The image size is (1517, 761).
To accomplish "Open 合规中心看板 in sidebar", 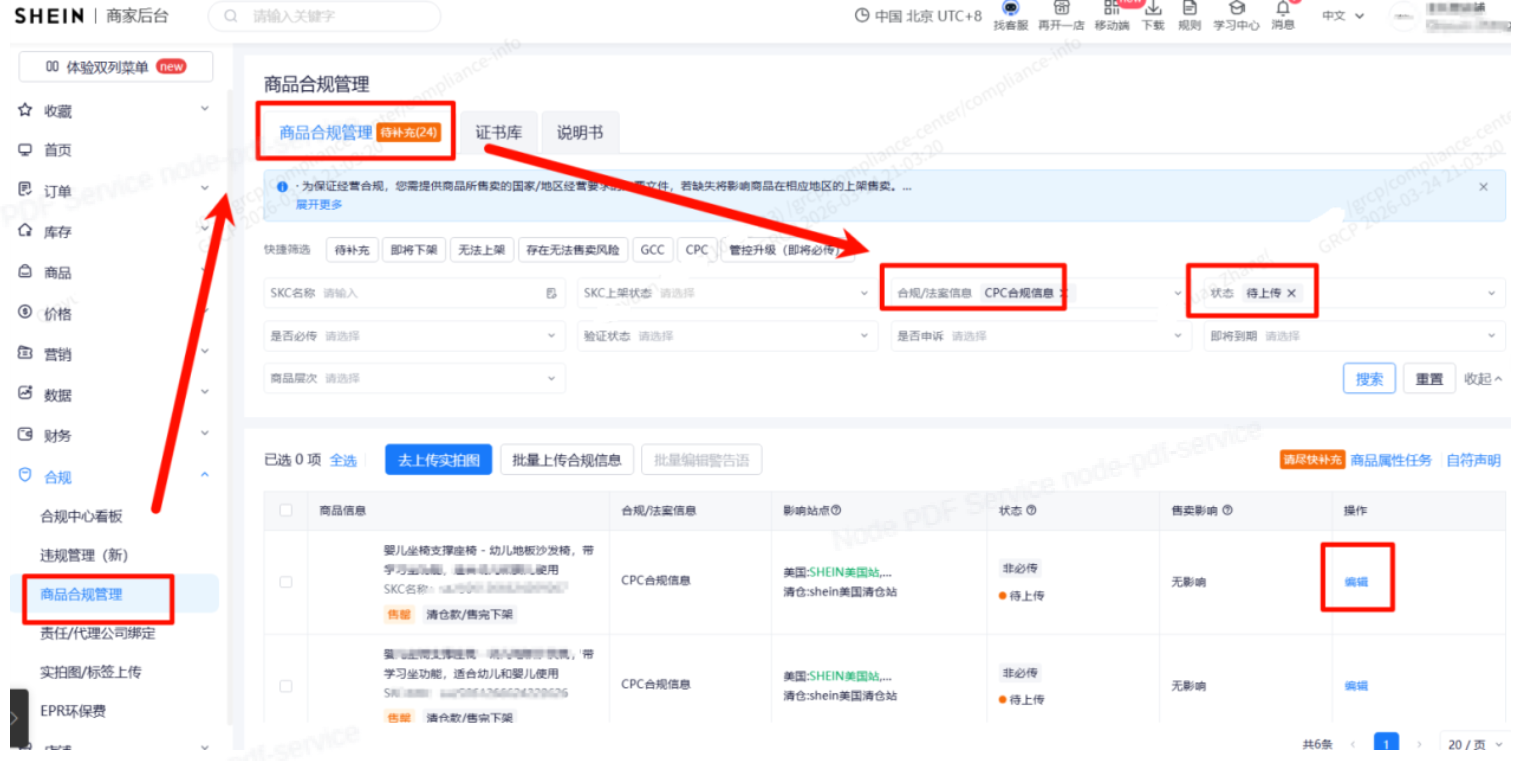I will pos(81,516).
